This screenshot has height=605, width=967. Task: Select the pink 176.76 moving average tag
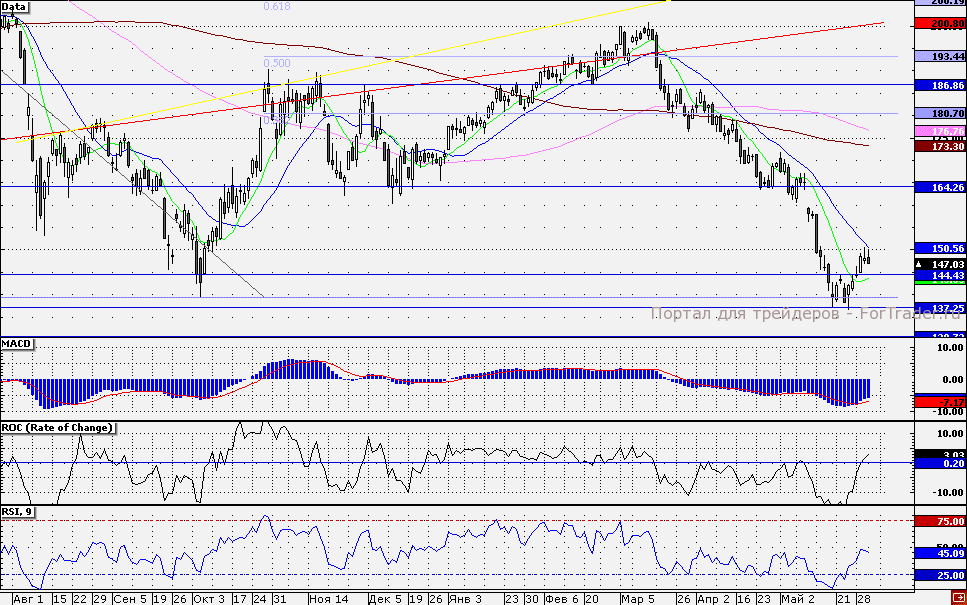(x=945, y=131)
